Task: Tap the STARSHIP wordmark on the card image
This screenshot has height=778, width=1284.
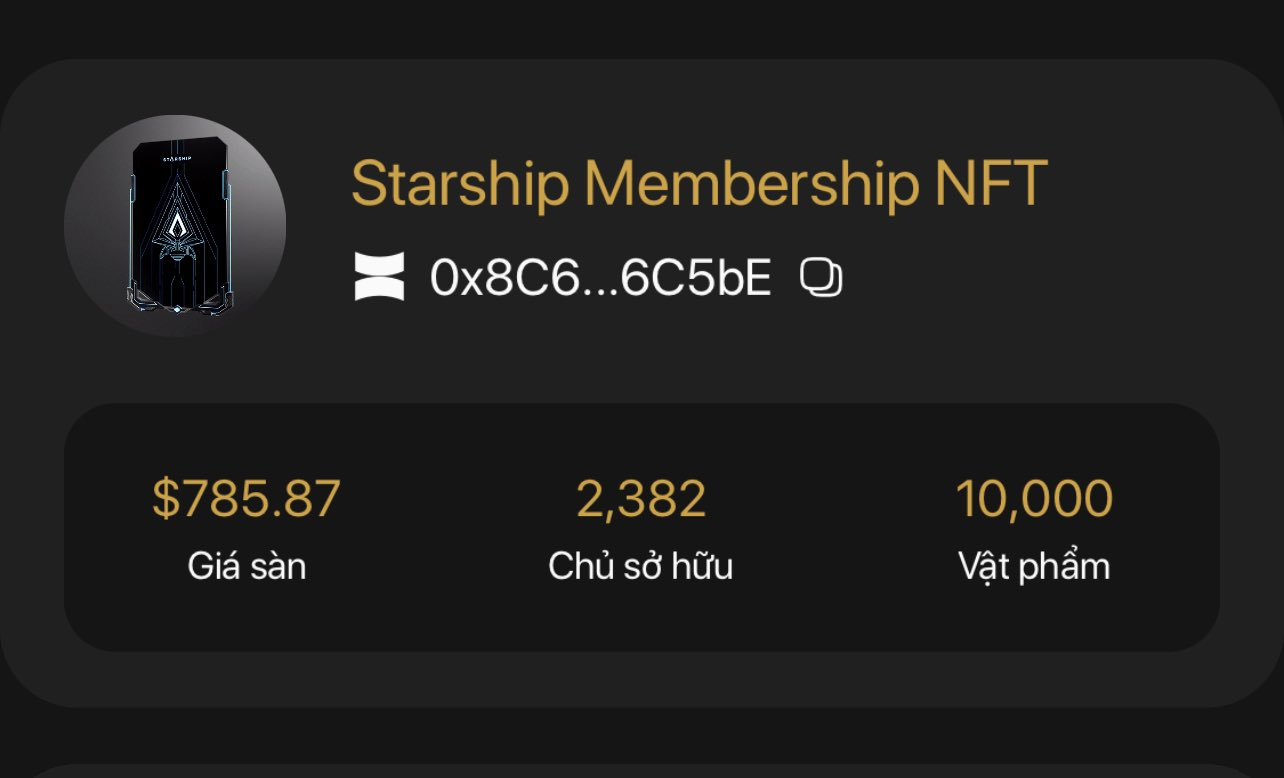Action: pos(178,156)
